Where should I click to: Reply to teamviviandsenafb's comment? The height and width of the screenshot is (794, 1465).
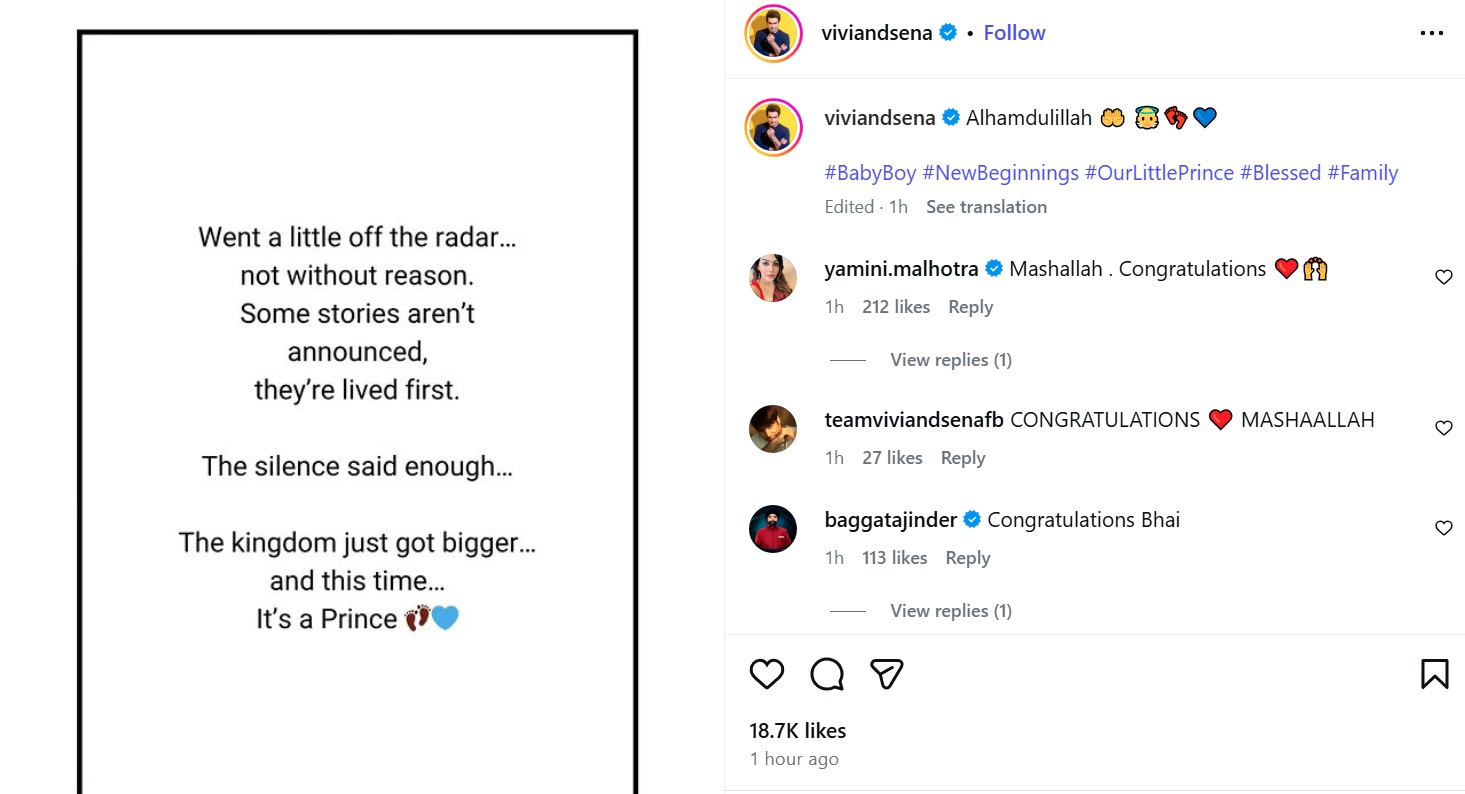[x=963, y=458]
